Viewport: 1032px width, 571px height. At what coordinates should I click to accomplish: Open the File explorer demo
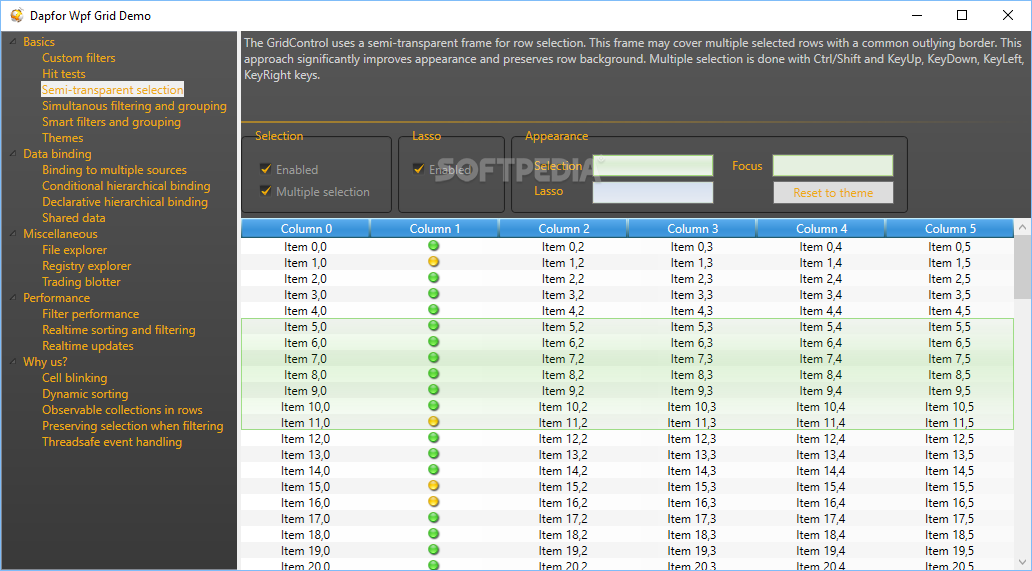pyautogui.click(x=74, y=250)
